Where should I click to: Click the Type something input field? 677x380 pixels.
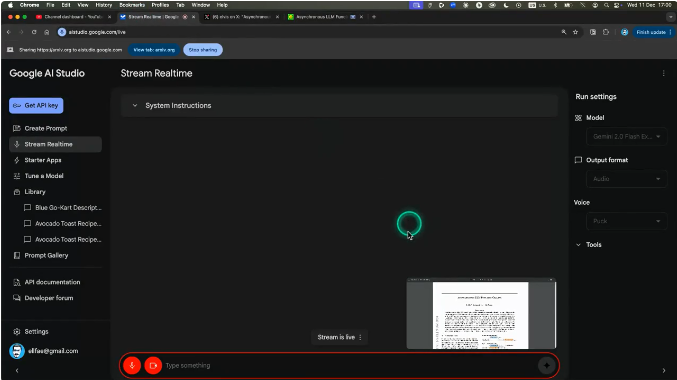pyautogui.click(x=350, y=365)
